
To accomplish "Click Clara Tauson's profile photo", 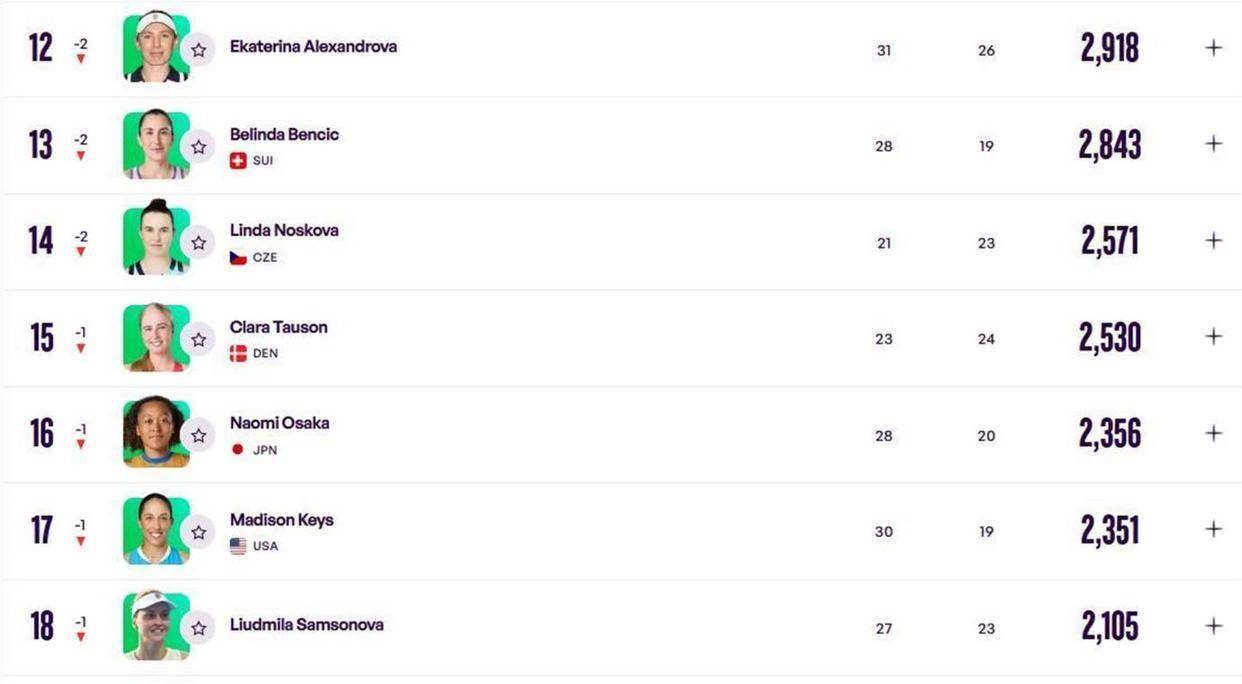I will 154,338.
